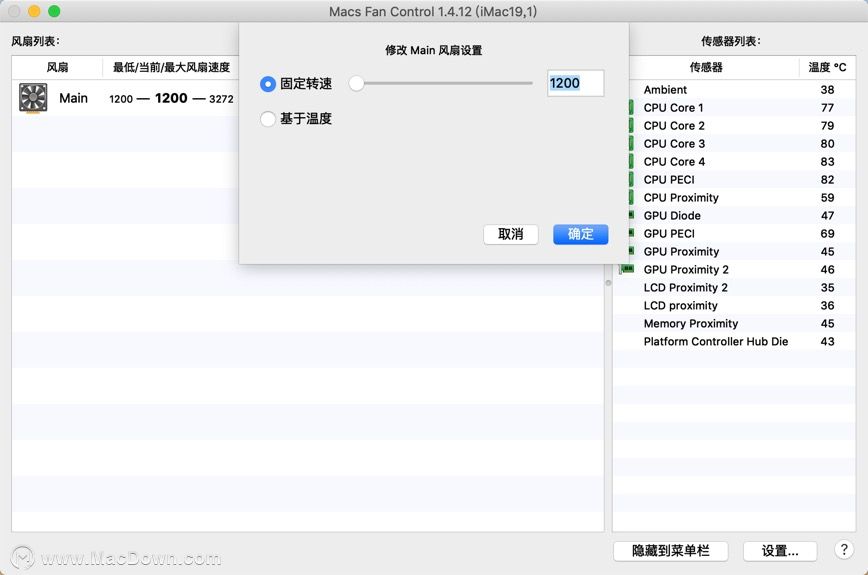Click the 取消 button
Image resolution: width=868 pixels, height=575 pixels.
[510, 234]
